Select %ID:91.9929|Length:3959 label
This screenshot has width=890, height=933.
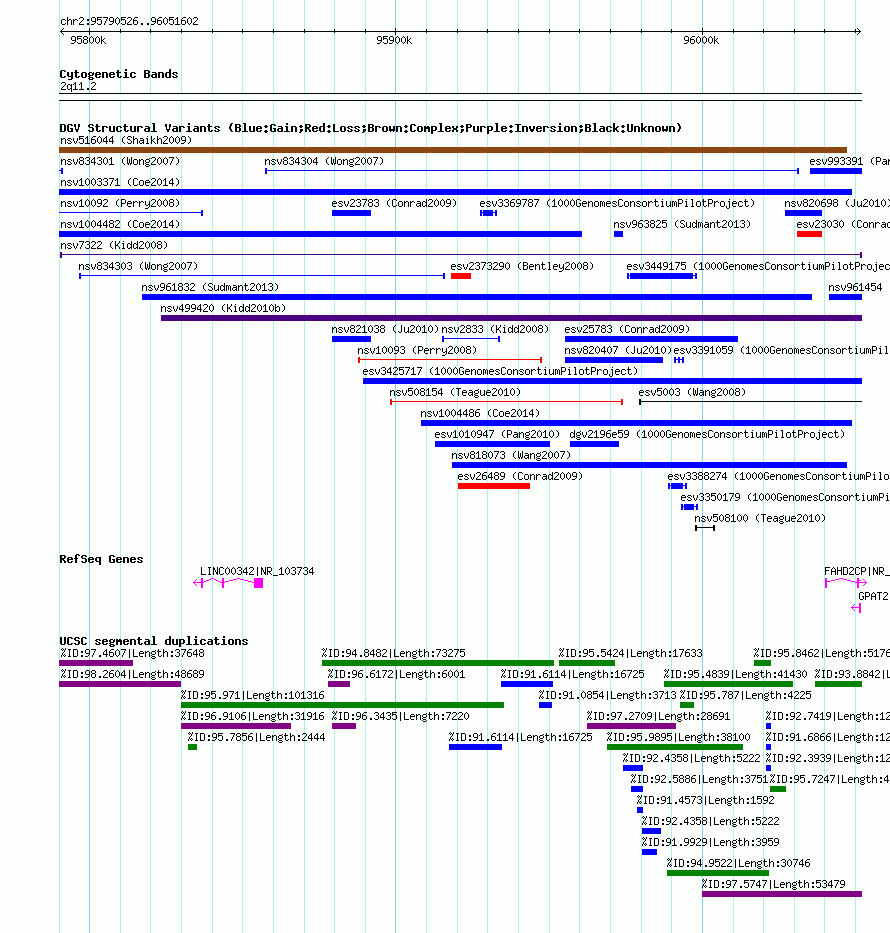pyautogui.click(x=710, y=843)
